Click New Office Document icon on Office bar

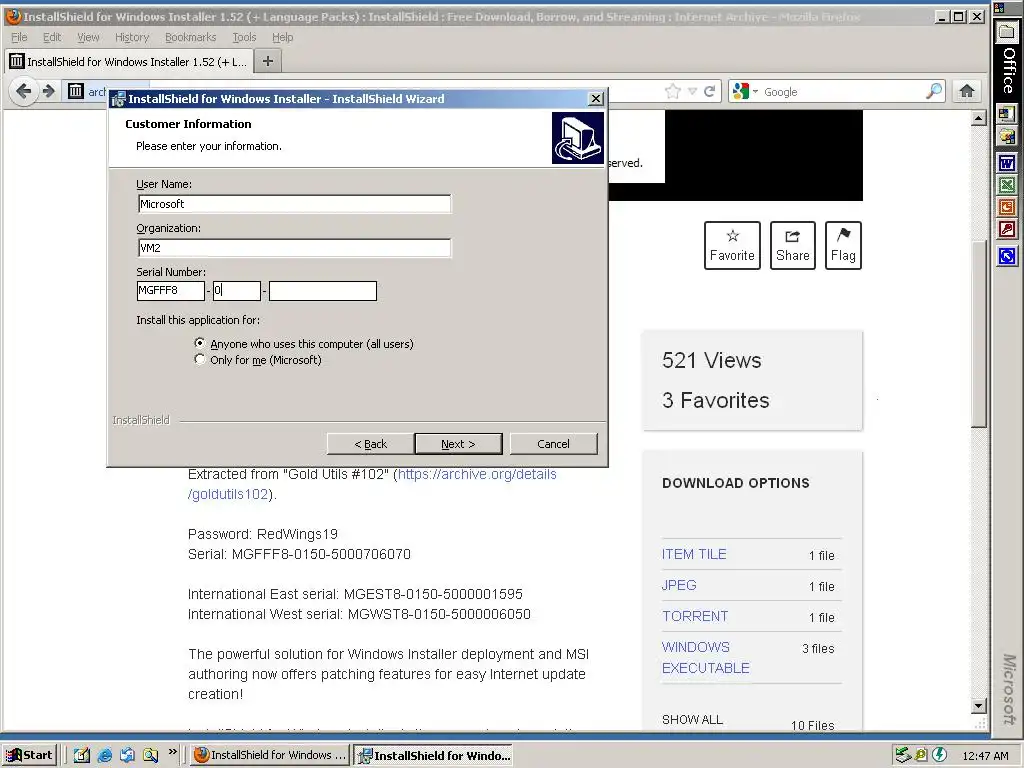tap(1006, 114)
